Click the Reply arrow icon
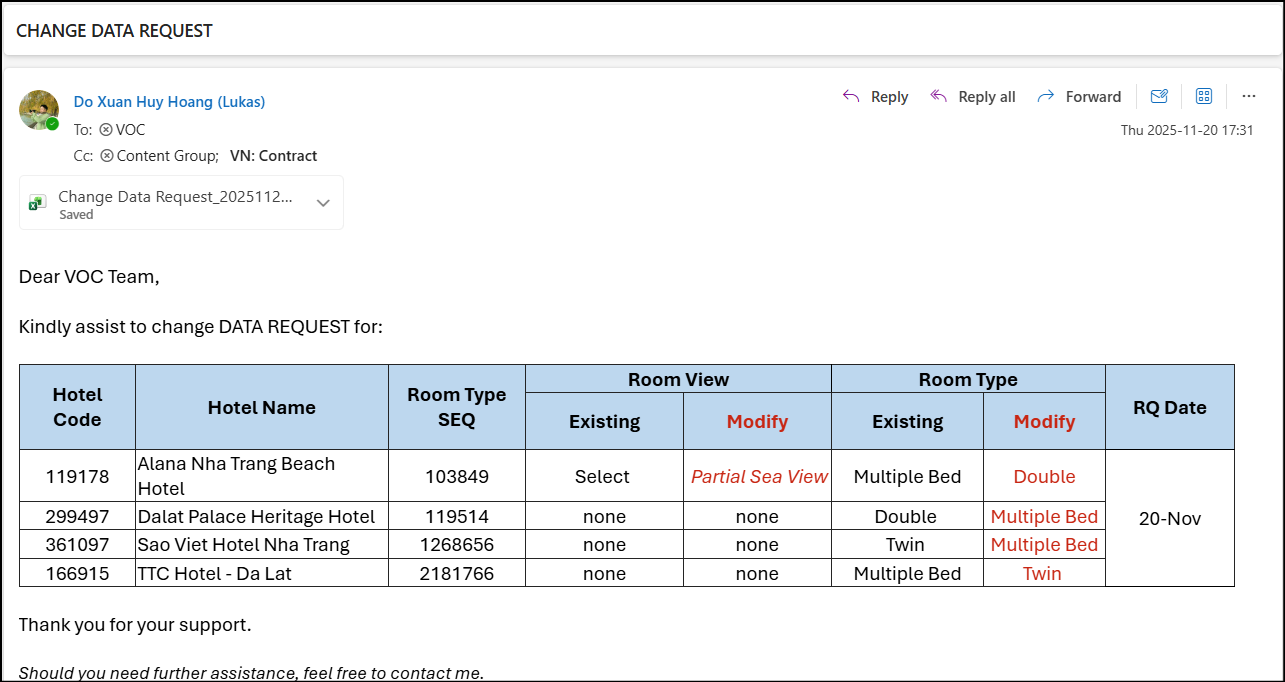This screenshot has width=1285, height=682. pos(851,96)
